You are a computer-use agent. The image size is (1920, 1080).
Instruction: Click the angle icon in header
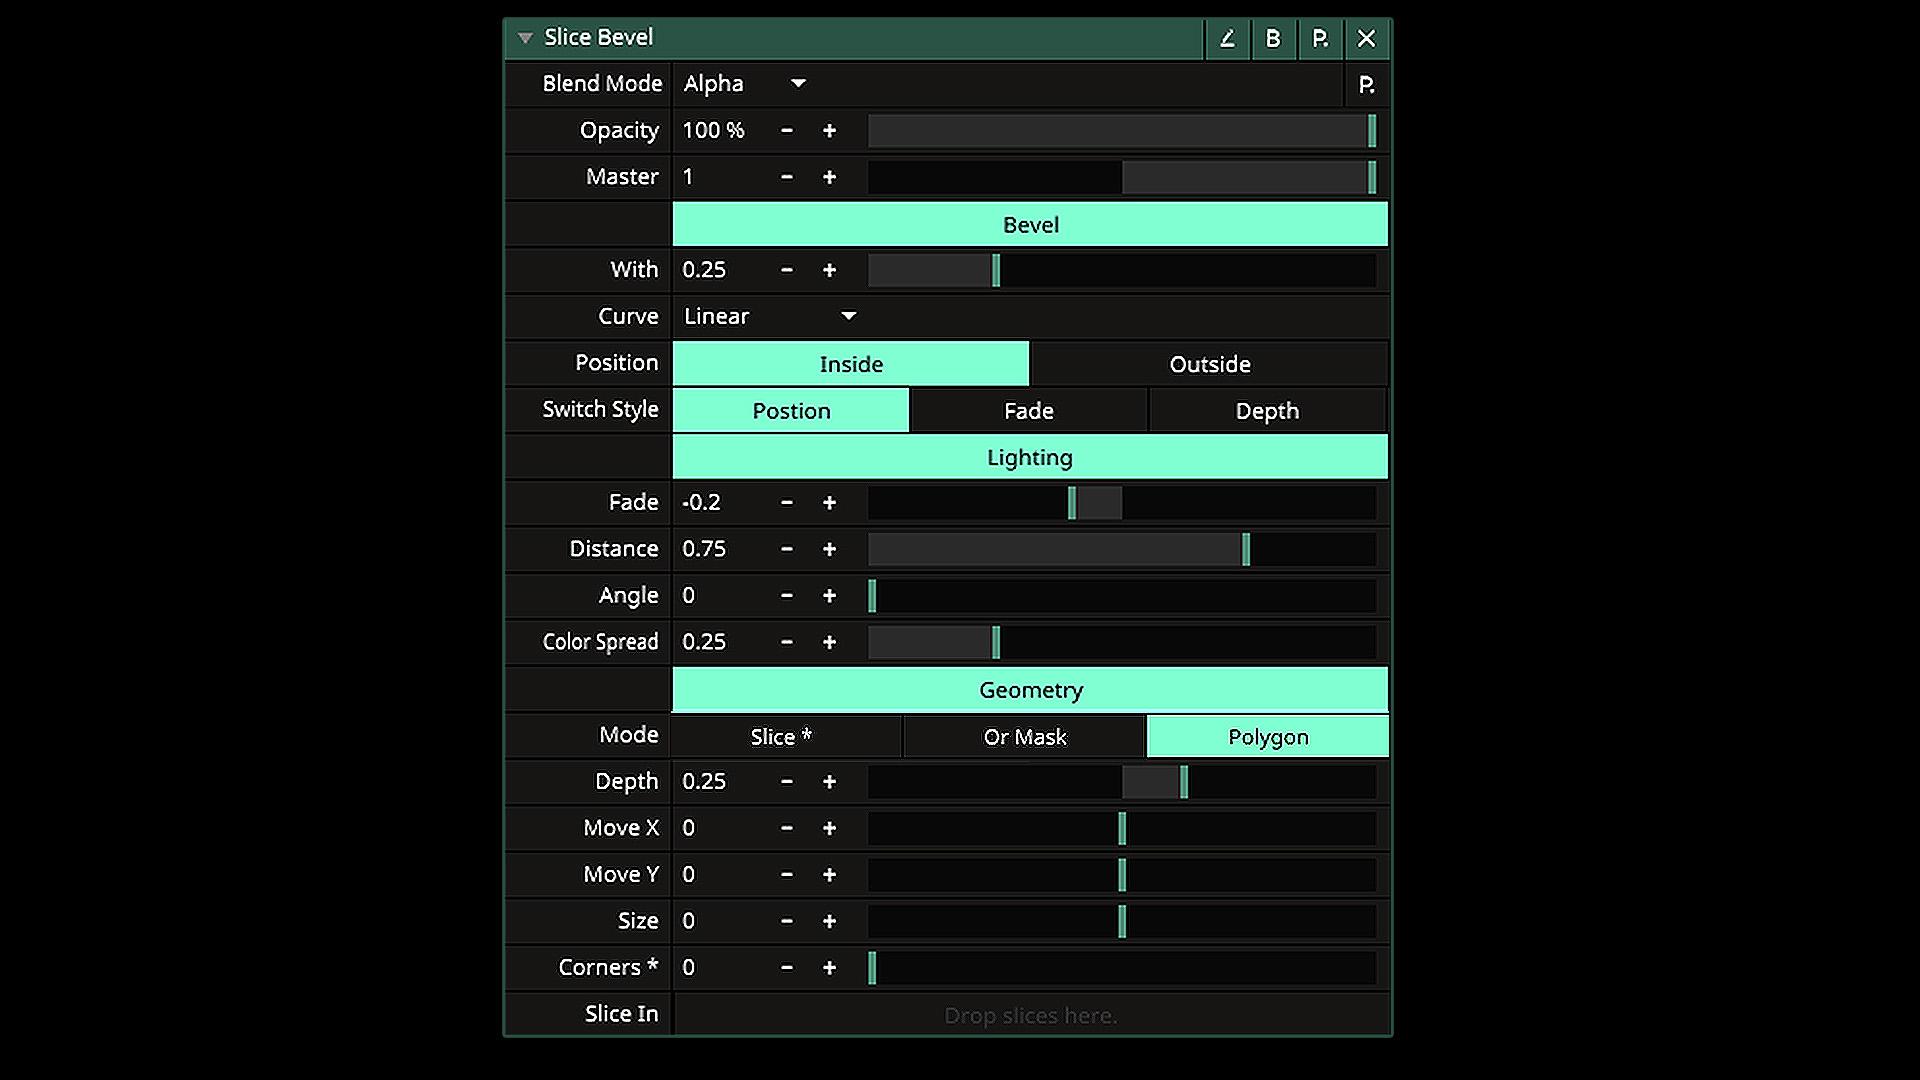click(x=1227, y=38)
